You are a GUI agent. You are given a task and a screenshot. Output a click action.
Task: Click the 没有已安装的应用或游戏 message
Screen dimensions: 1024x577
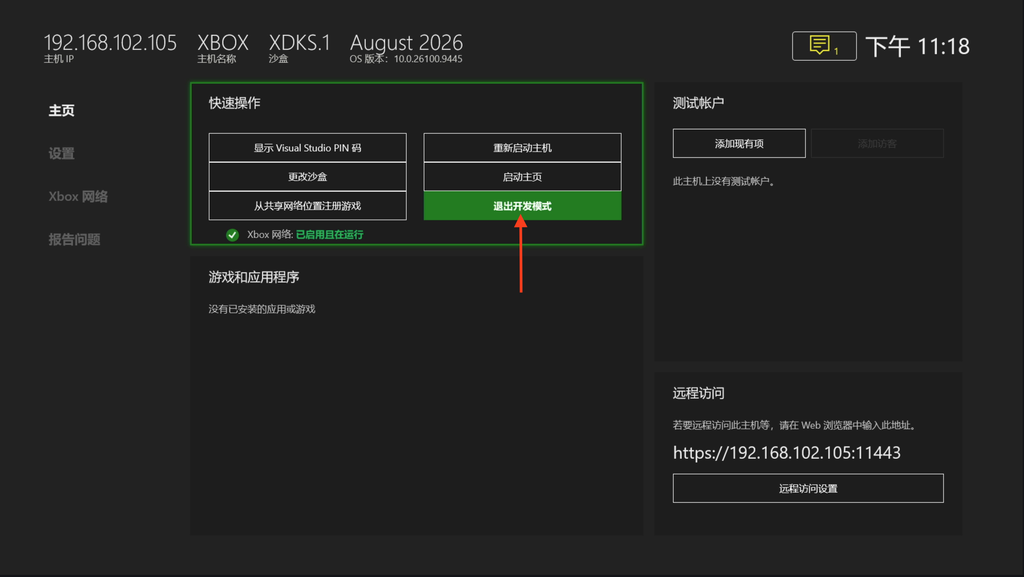pos(262,309)
